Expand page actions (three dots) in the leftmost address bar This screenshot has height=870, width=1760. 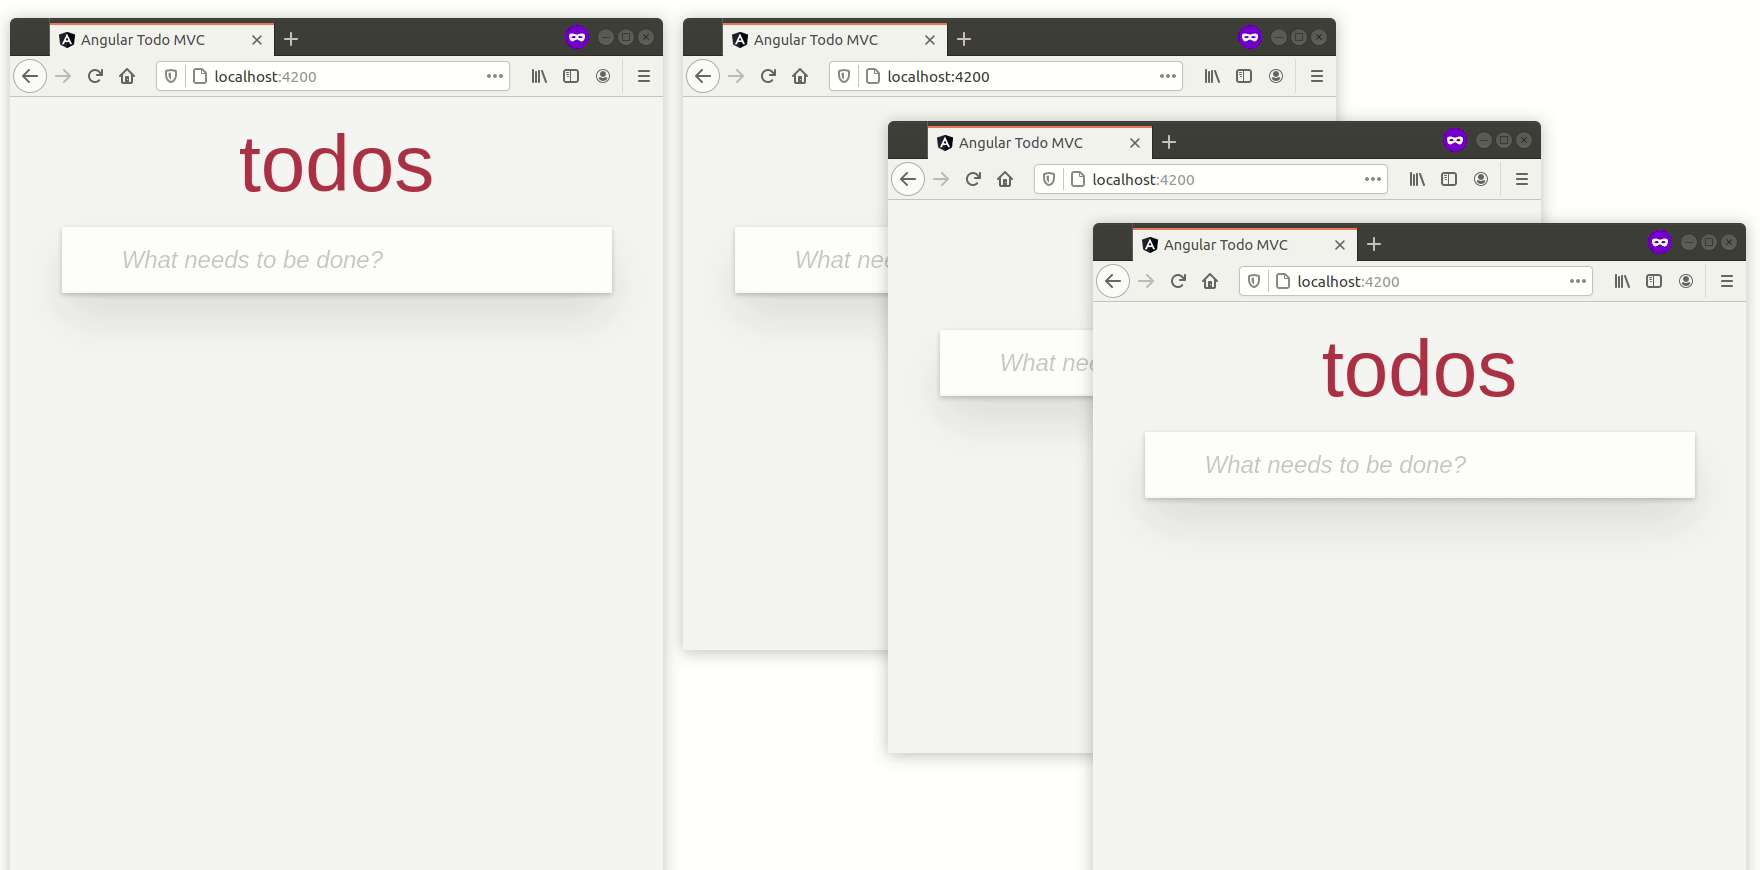click(495, 76)
